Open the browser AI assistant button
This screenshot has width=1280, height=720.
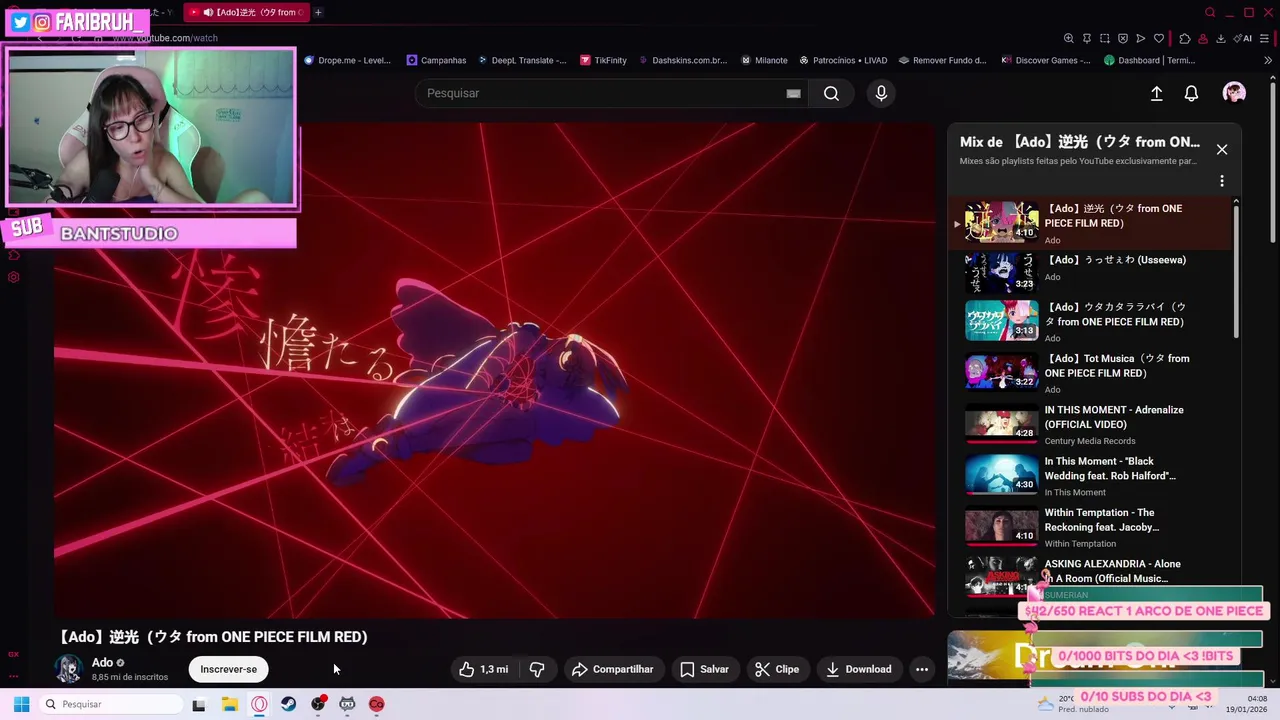point(1243,38)
